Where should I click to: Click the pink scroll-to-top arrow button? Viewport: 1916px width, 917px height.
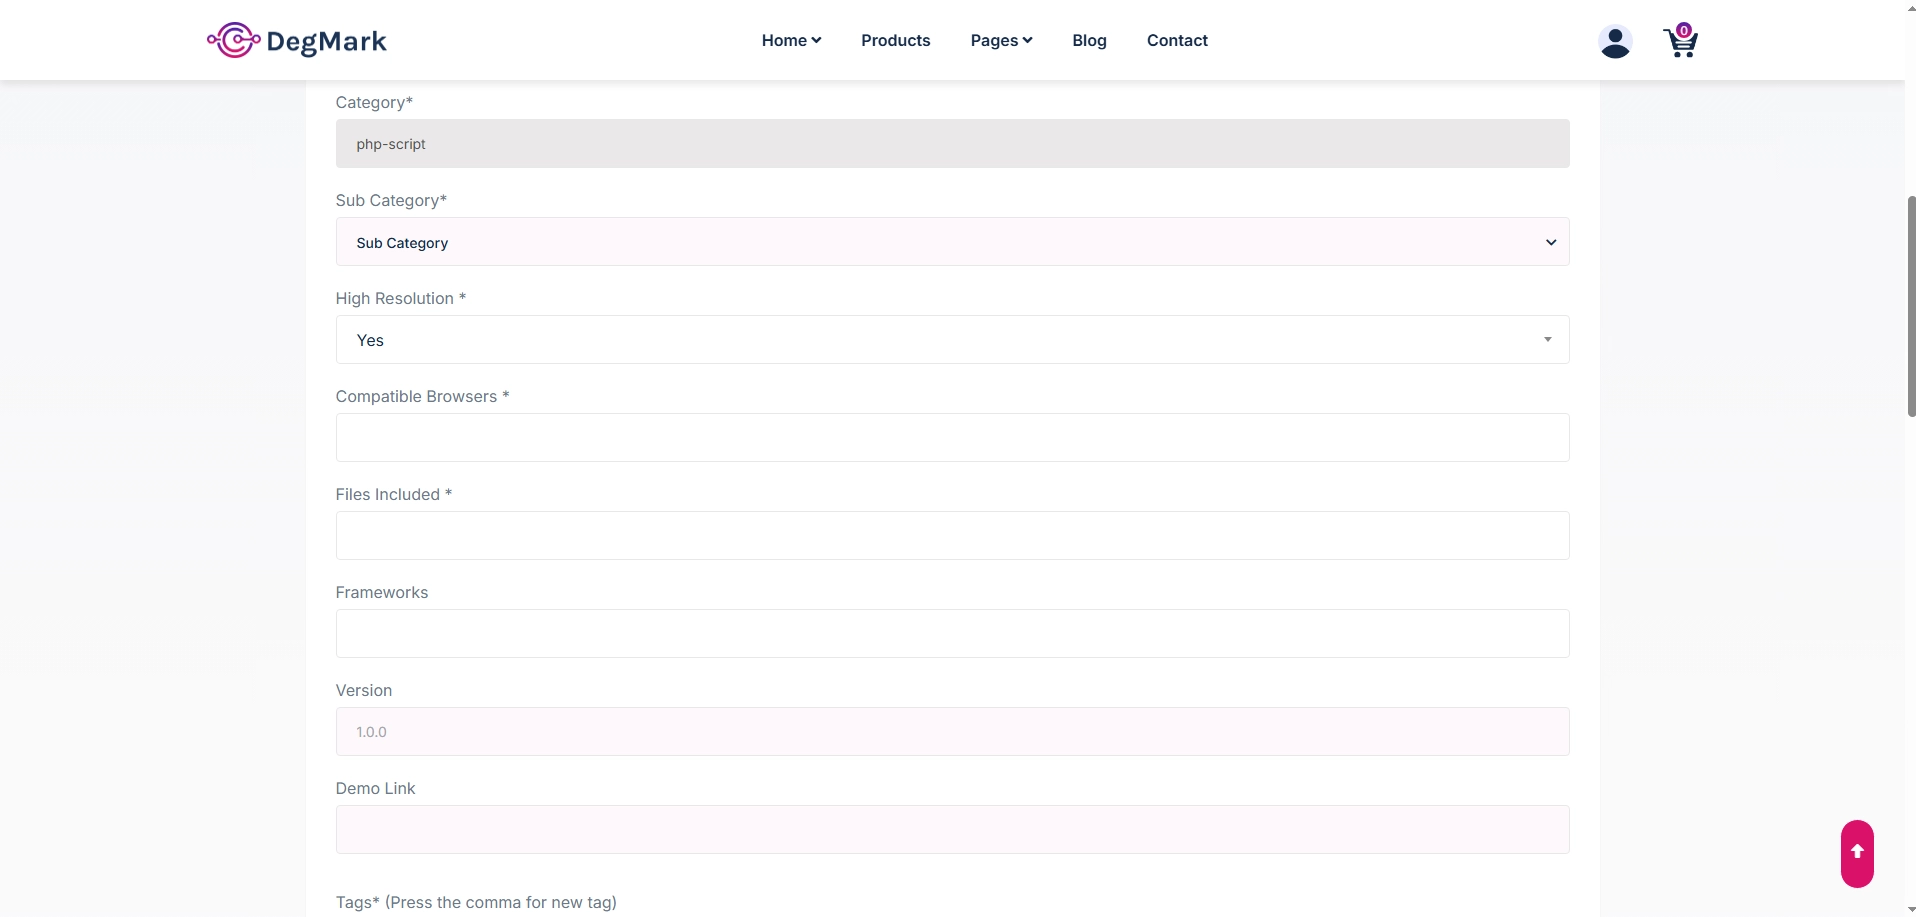pos(1856,853)
